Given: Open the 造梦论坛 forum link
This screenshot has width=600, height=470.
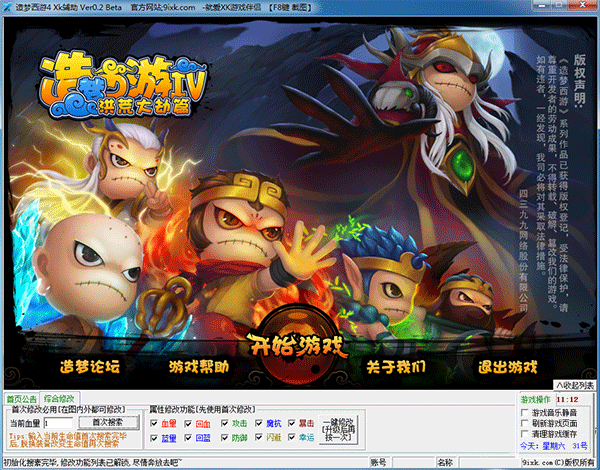Looking at the screenshot, I should point(90,367).
